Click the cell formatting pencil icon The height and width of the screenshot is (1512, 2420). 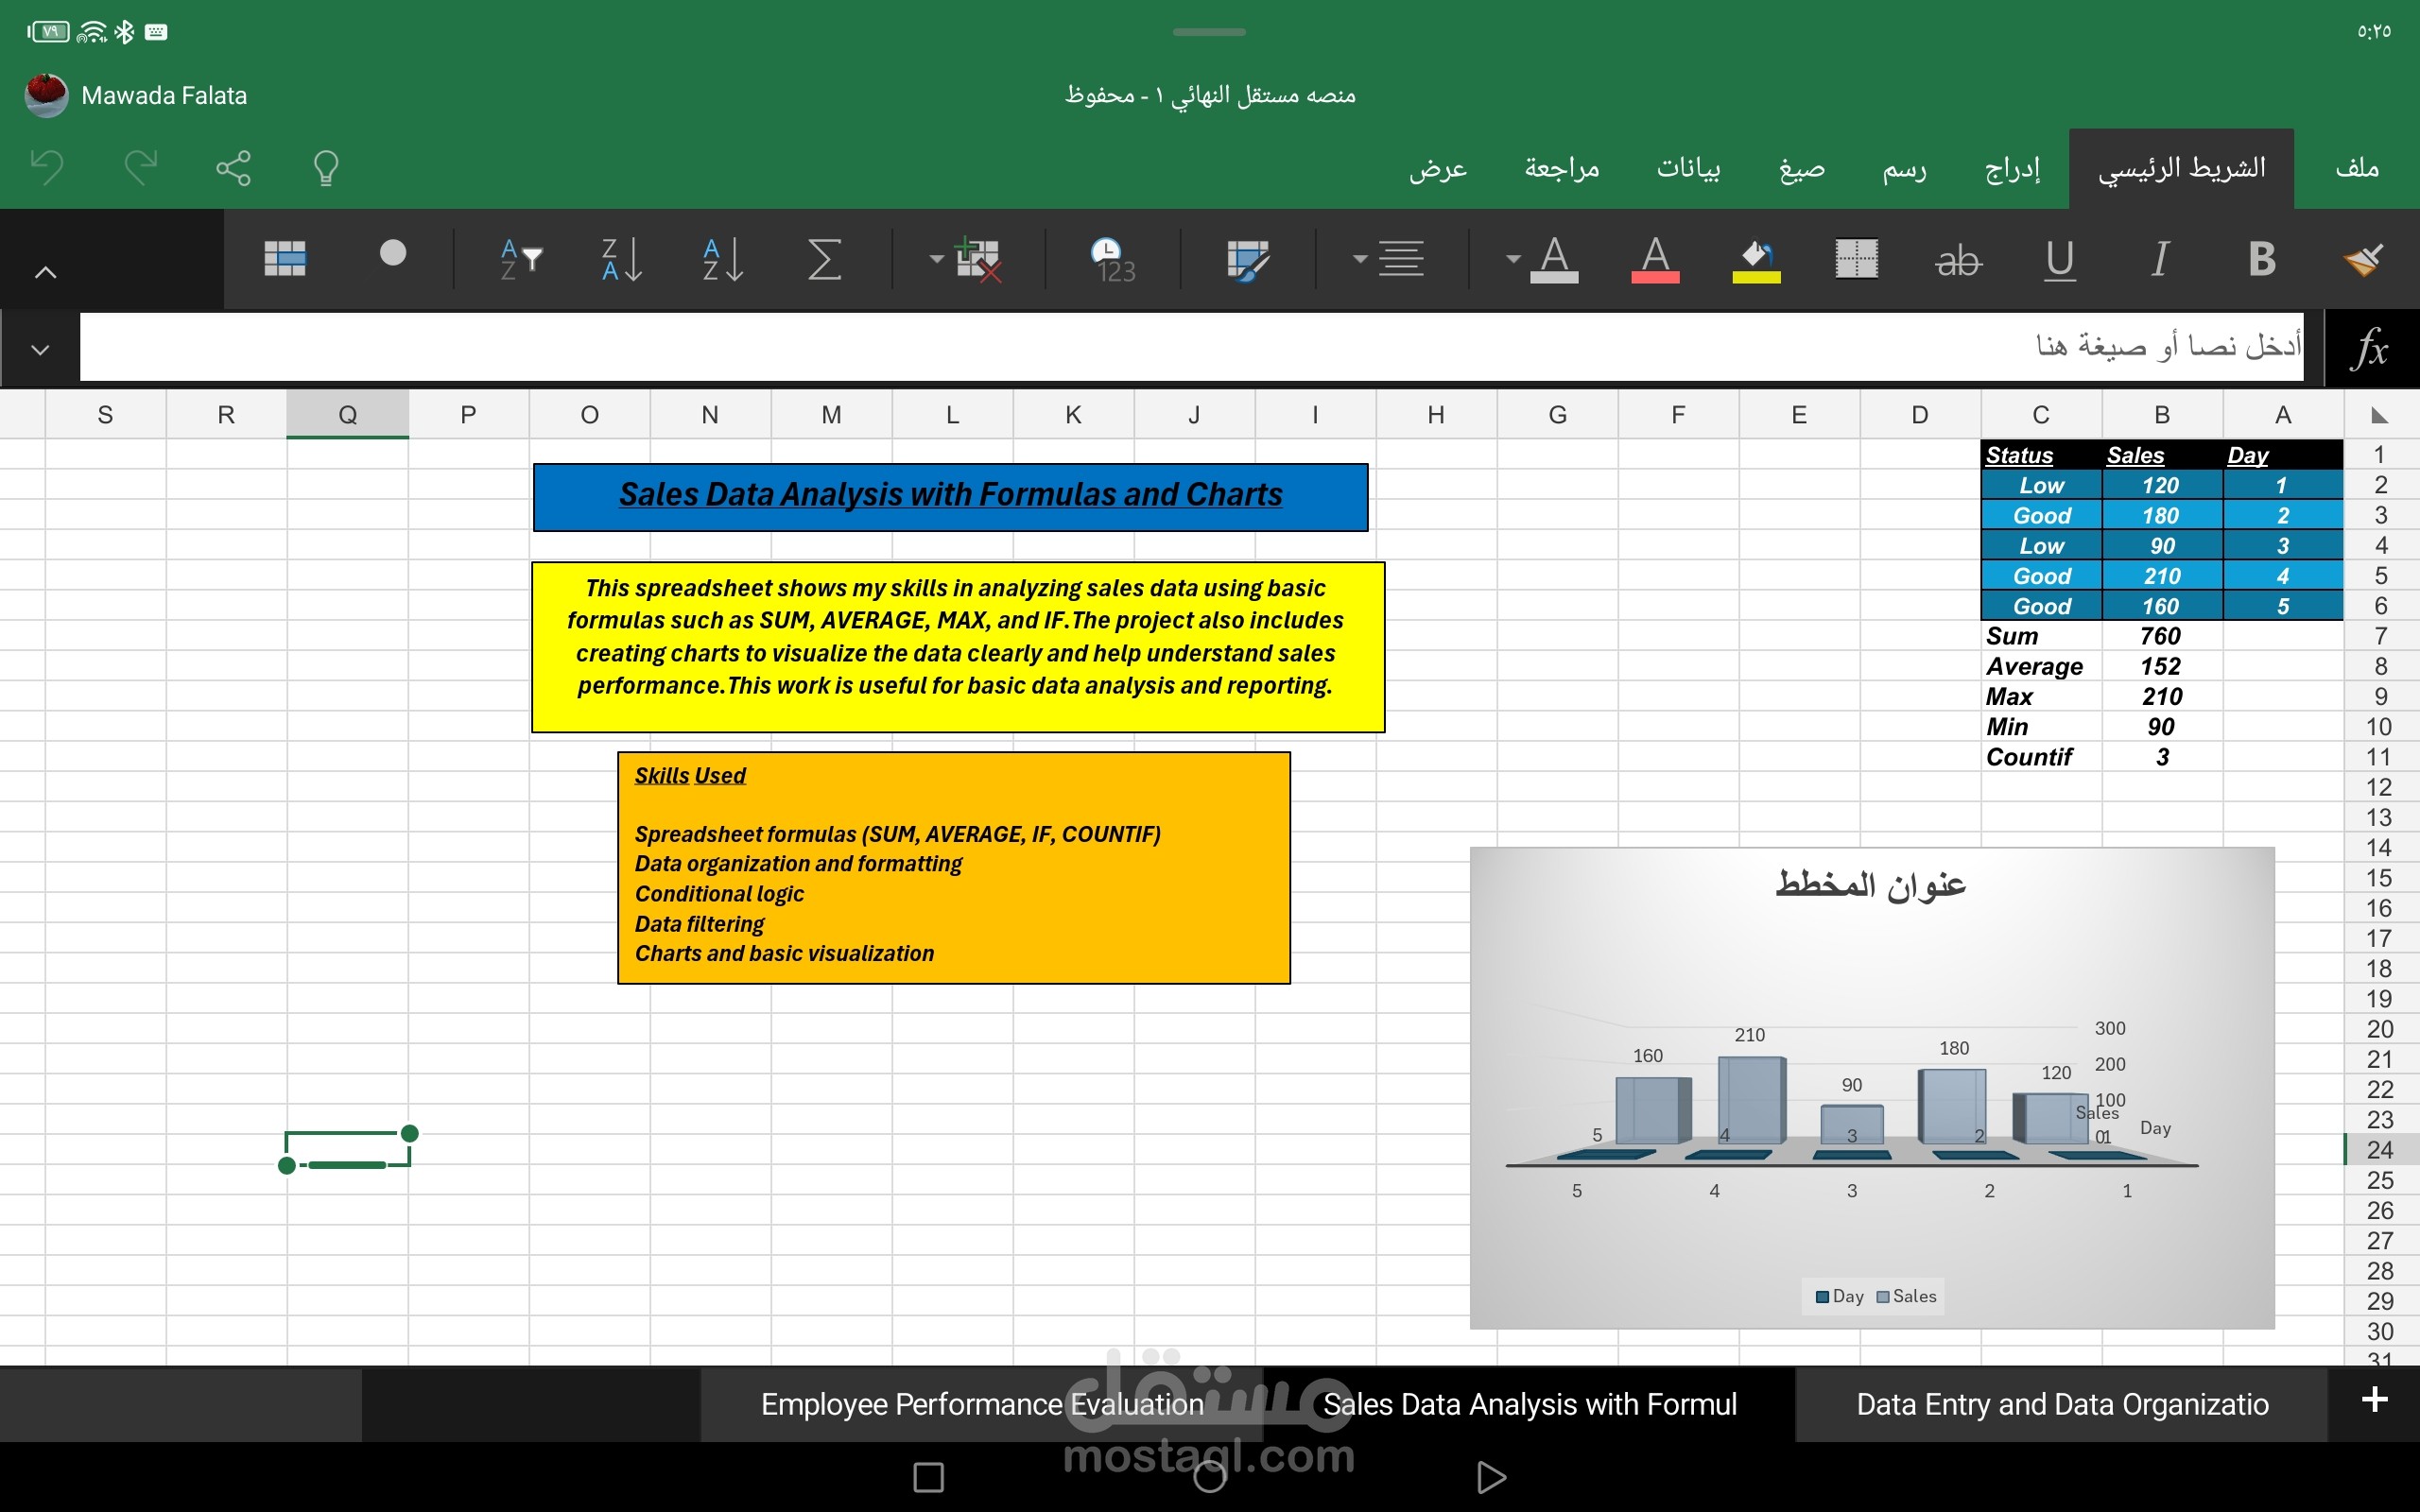pos(1247,260)
